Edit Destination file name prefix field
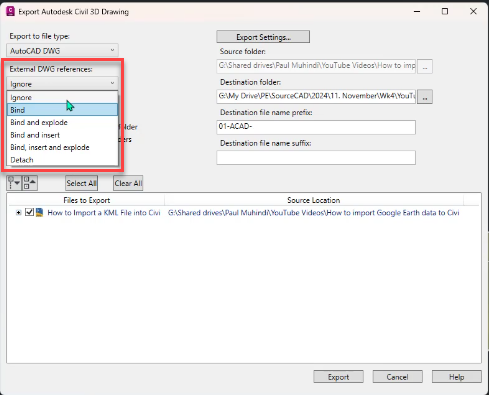Image resolution: width=489 pixels, height=395 pixels. (316, 127)
